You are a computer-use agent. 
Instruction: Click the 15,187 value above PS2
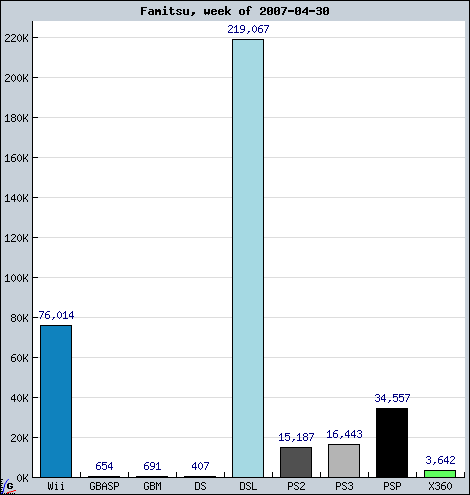tap(296, 437)
